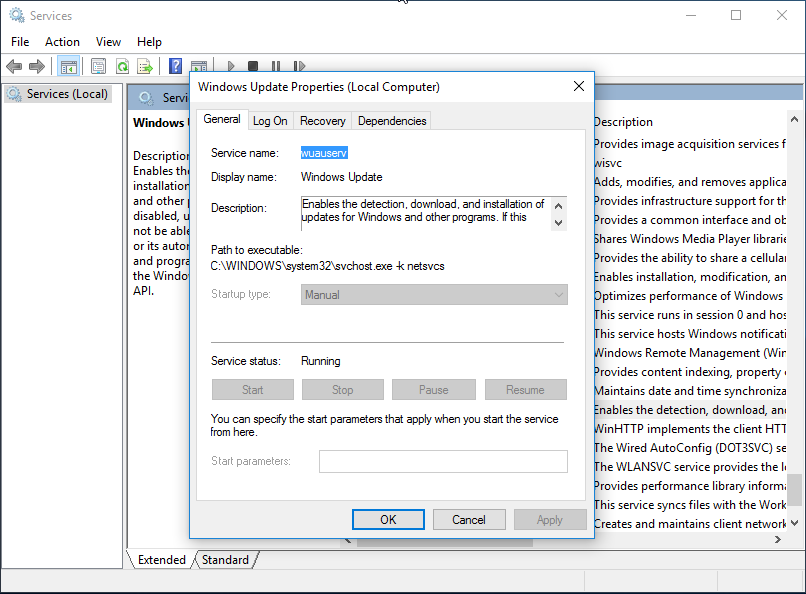The height and width of the screenshot is (594, 806).
Task: Click the Pause service button
Action: pyautogui.click(x=433, y=390)
